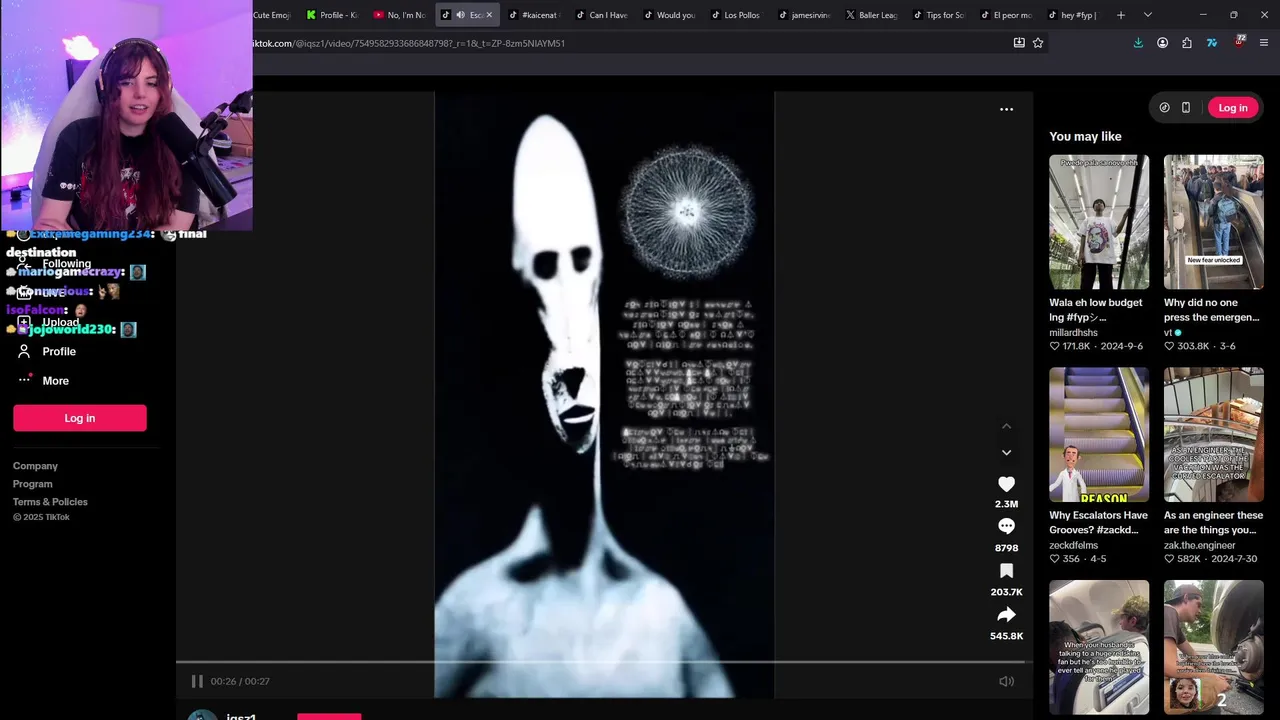
Task: Visit the zak.the.engineer author link
Action: pyautogui.click(x=1199, y=546)
